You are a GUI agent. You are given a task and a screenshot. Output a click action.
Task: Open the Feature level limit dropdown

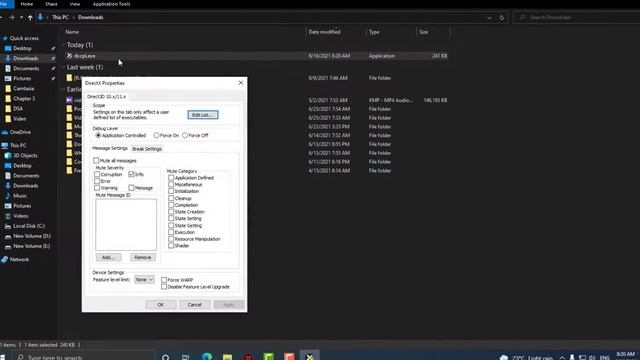point(144,280)
